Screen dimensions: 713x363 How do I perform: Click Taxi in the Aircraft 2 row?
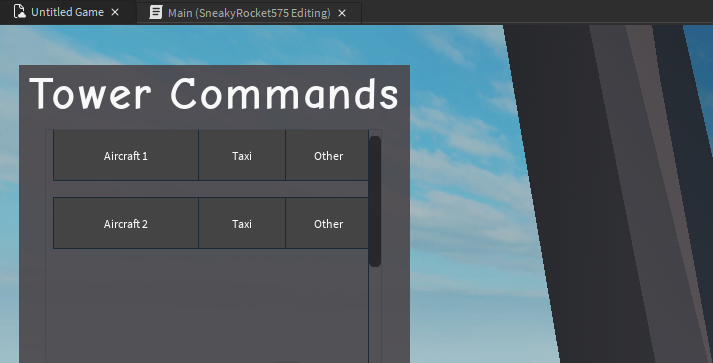tap(242, 223)
